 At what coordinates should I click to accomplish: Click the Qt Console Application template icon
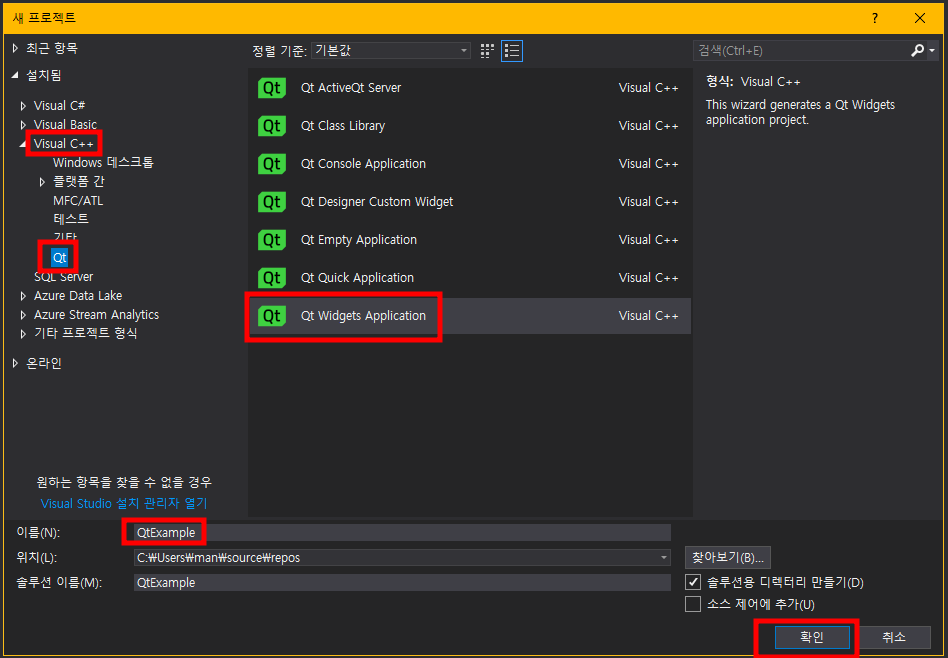(x=272, y=164)
